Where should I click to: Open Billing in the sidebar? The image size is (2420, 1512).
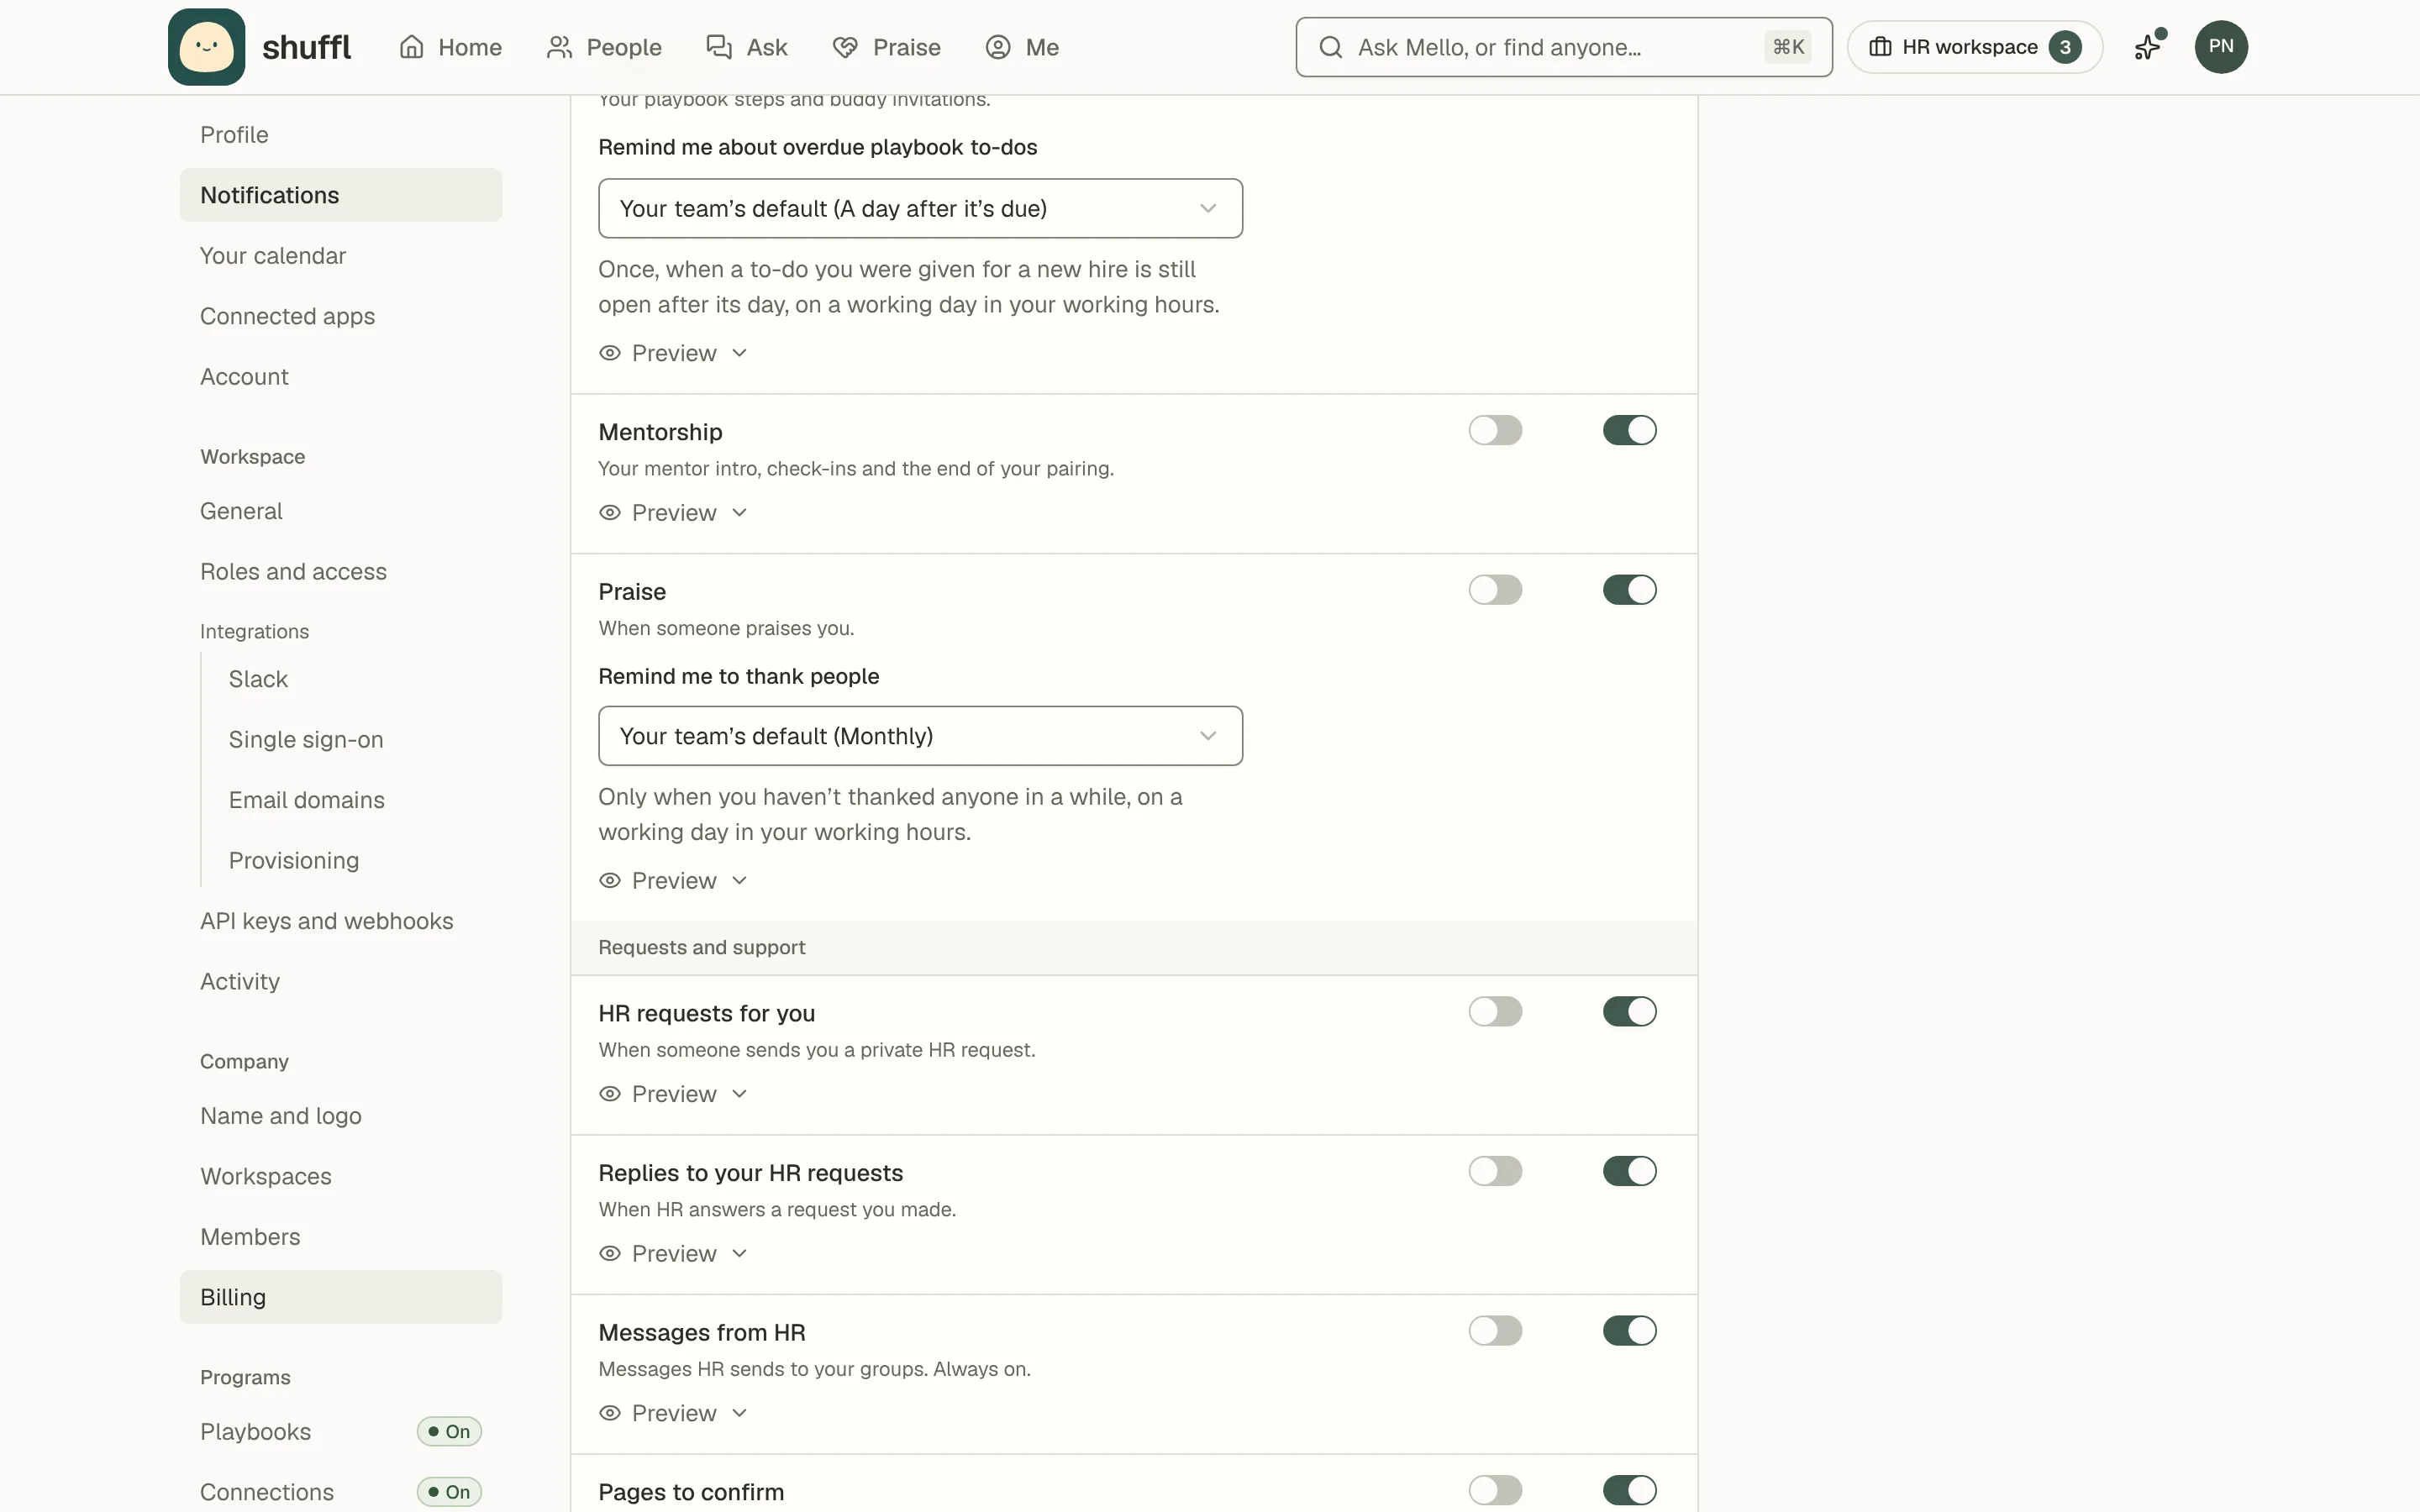point(340,1297)
